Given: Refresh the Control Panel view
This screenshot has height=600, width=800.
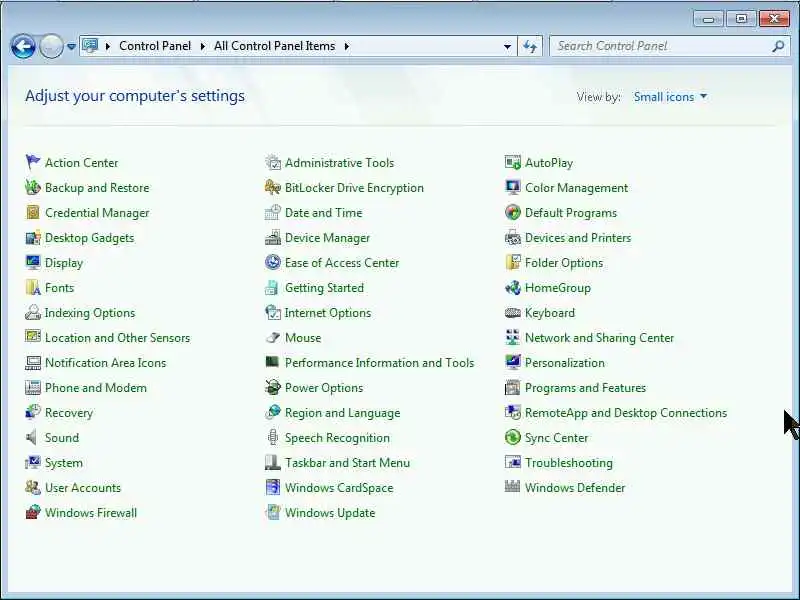Looking at the screenshot, I should (x=530, y=46).
